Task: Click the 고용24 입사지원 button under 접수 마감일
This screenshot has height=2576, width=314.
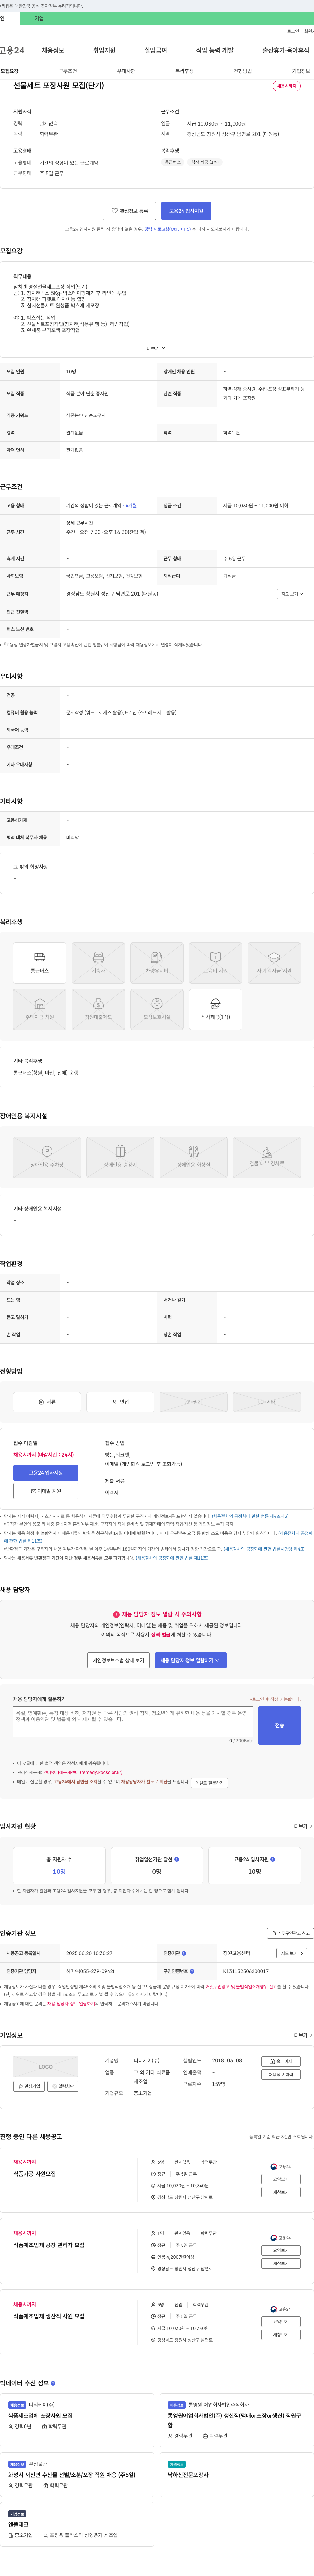Action: tap(46, 1473)
